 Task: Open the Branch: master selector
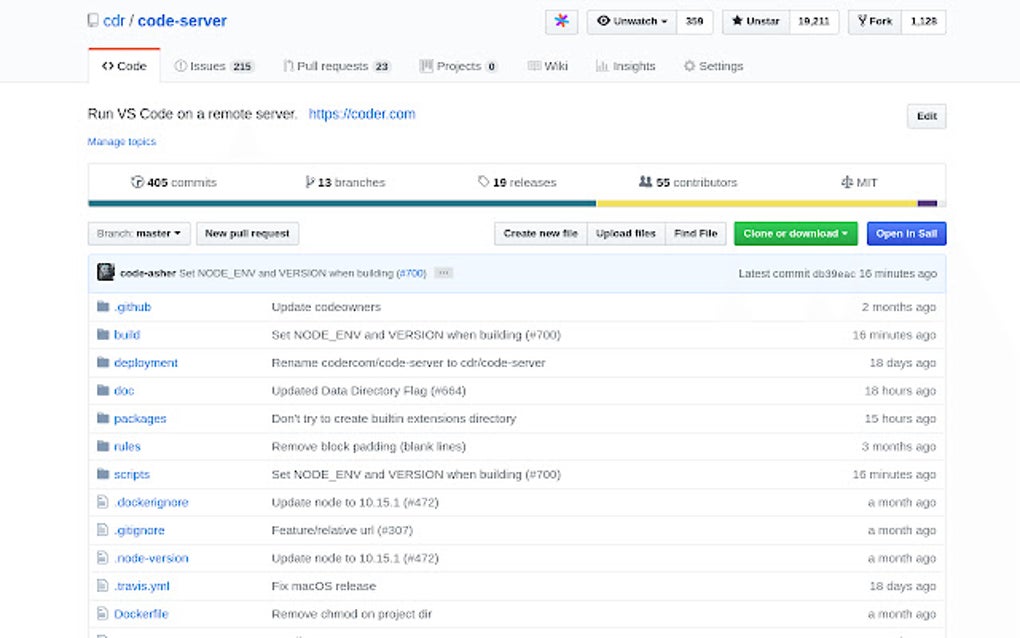click(139, 233)
